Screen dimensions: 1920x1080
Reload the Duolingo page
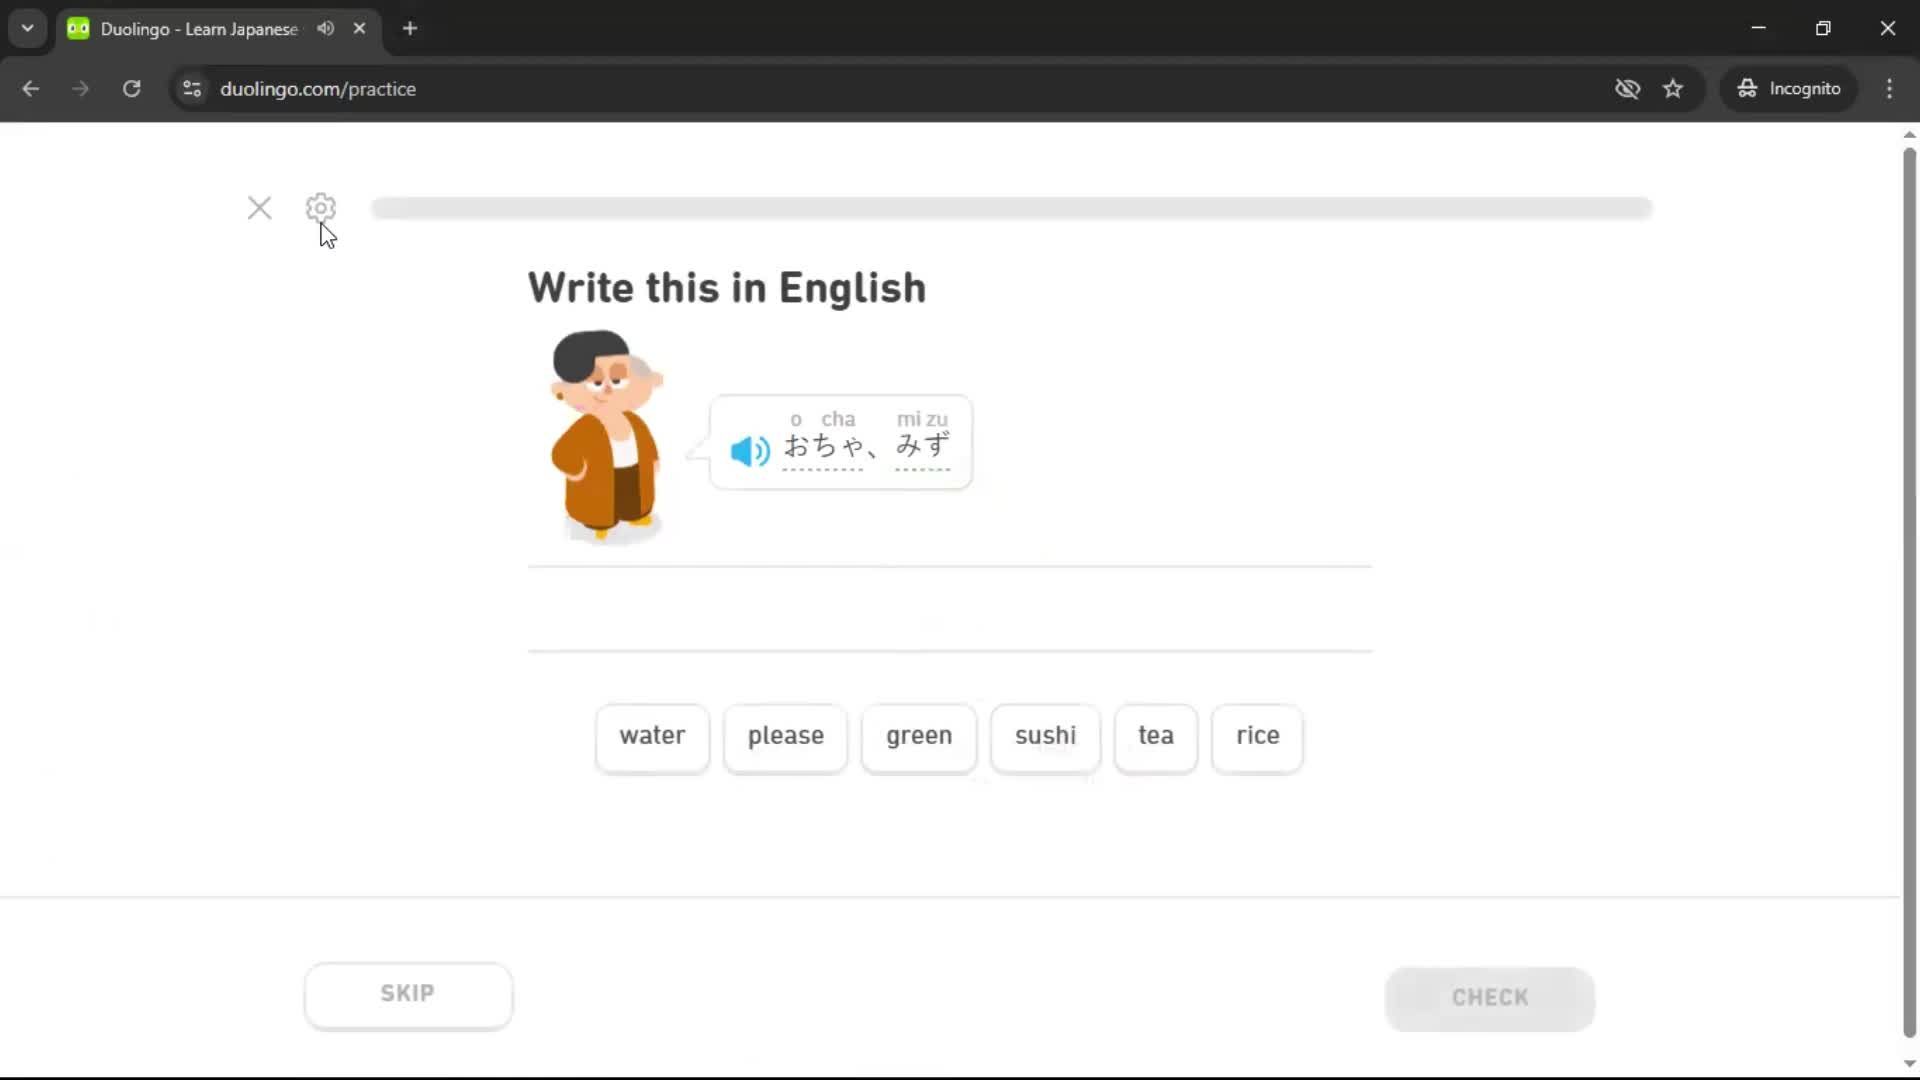[131, 89]
